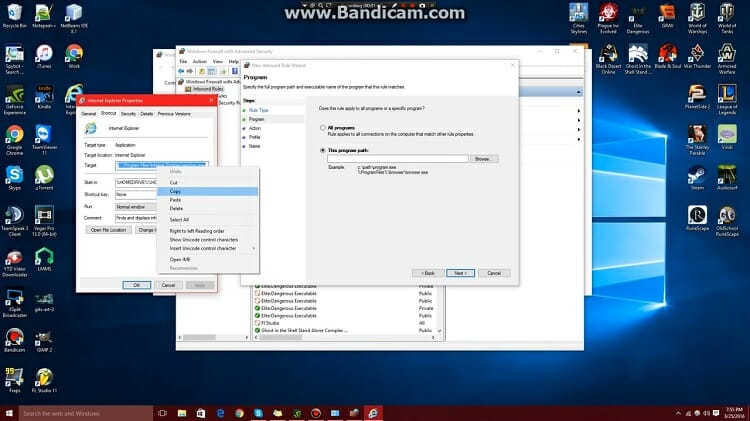Image resolution: width=750 pixels, height=421 pixels.
Task: Open the Skype desktop icon
Action: 14,178
